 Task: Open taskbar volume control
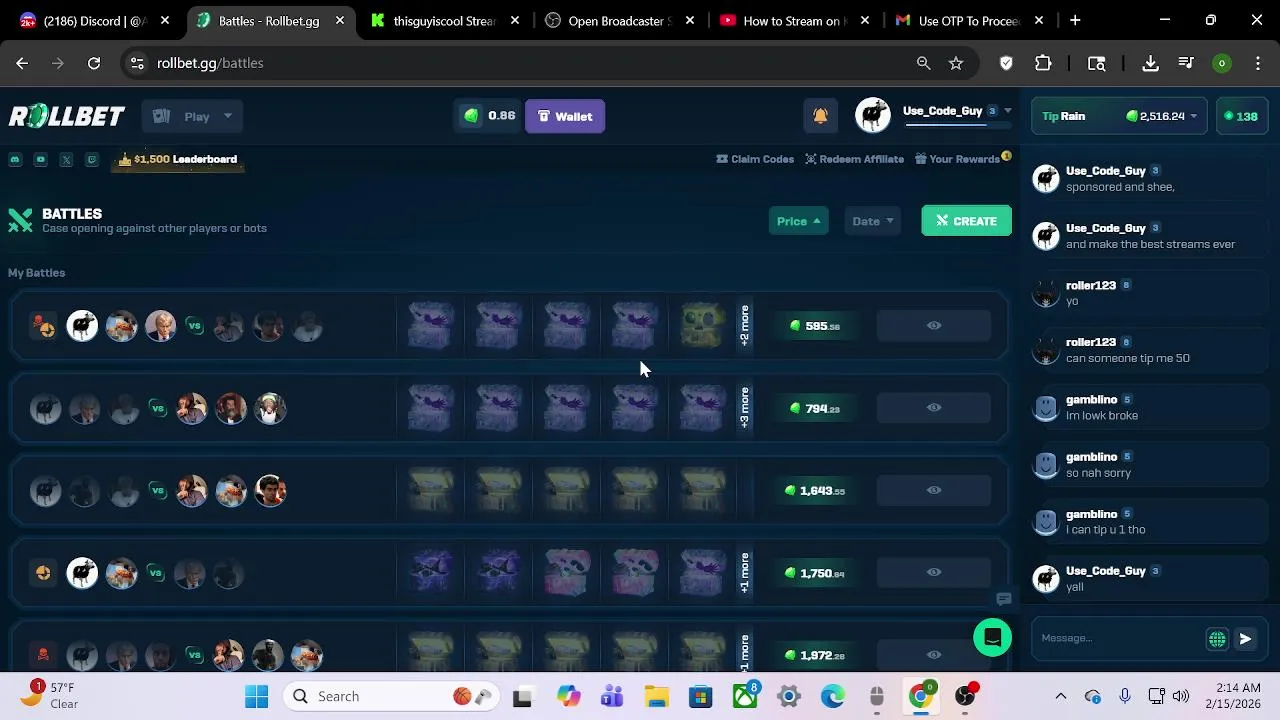coord(1181,696)
